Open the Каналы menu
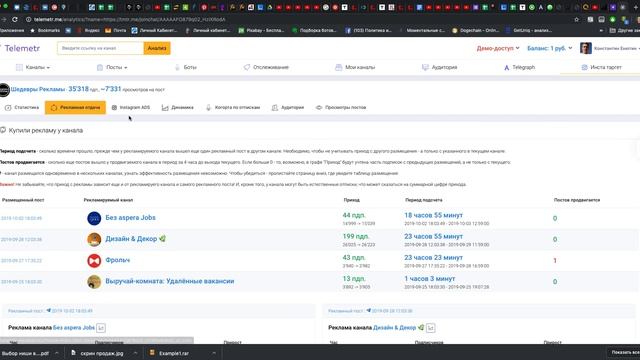The width and height of the screenshot is (640, 360). tap(33, 67)
